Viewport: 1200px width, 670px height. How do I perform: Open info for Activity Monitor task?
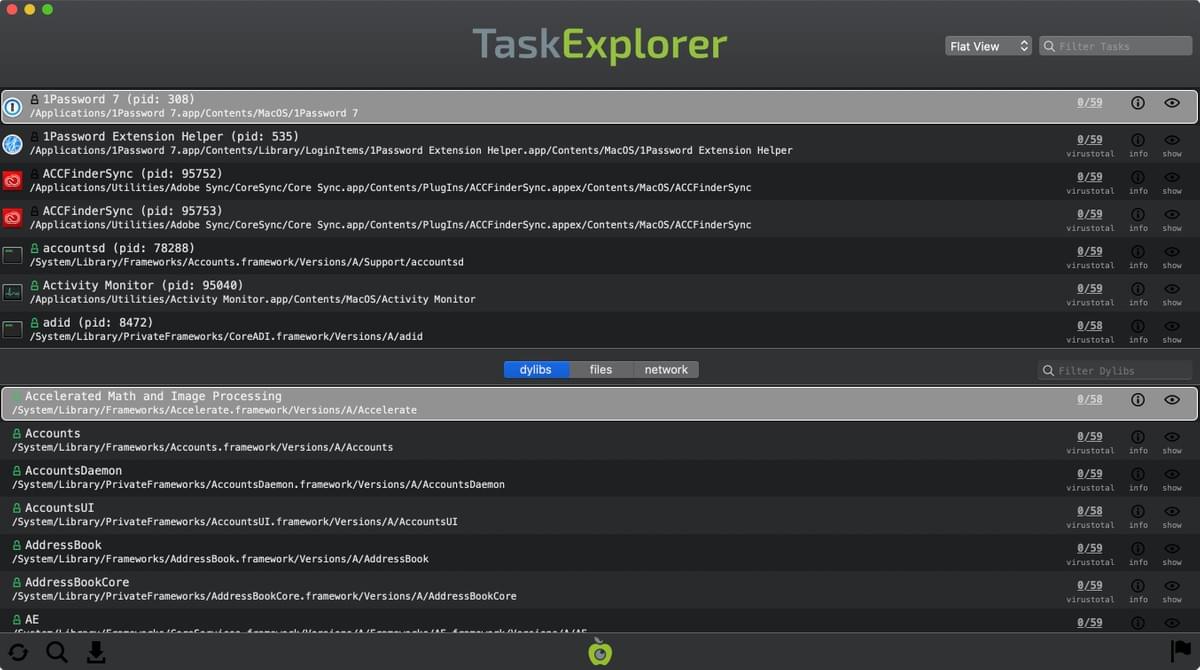point(1138,288)
